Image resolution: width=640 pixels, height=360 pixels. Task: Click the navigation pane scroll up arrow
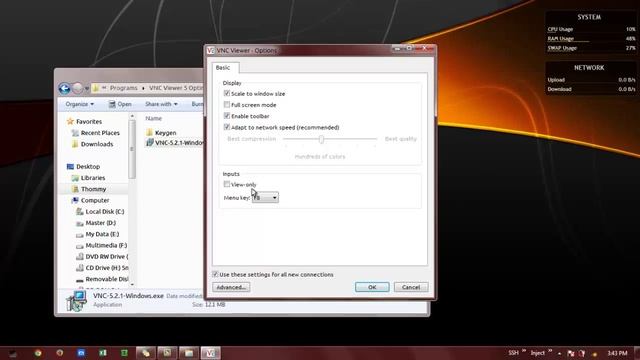pos(132,117)
